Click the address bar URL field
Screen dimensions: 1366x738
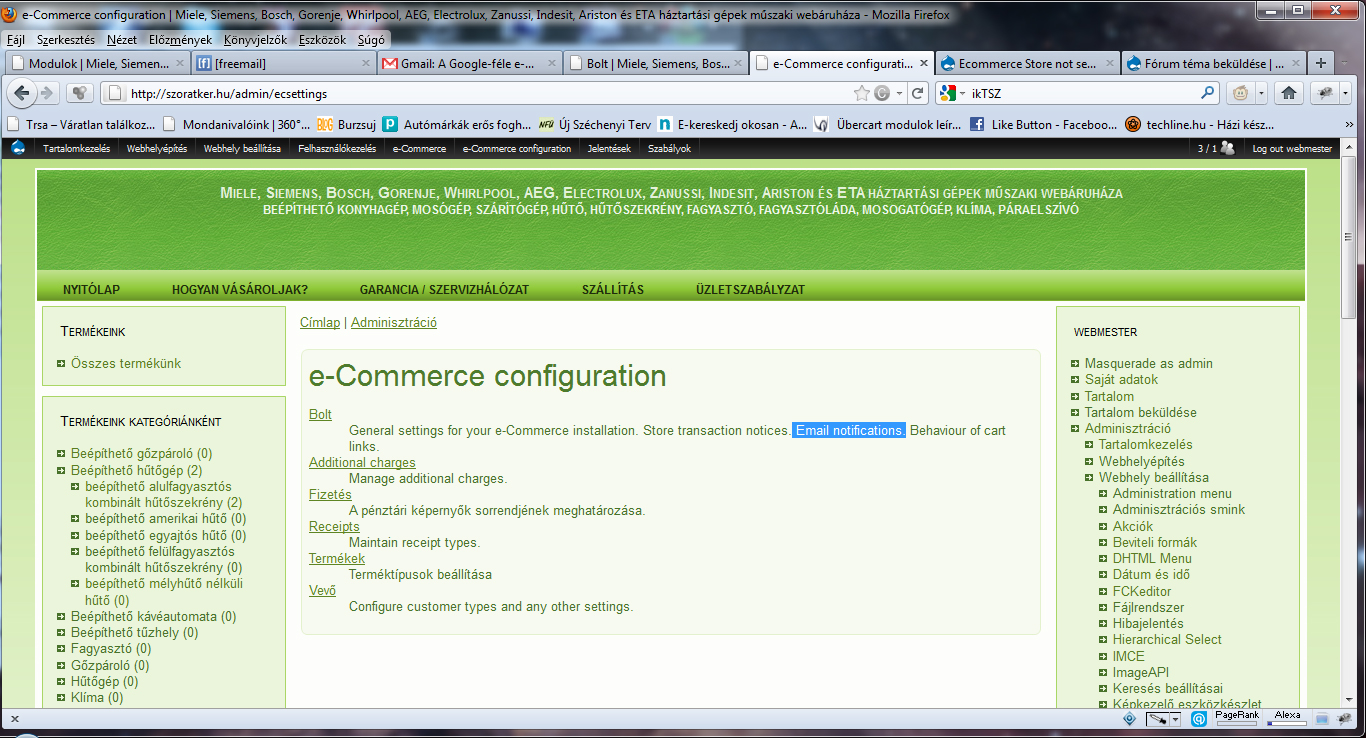[x=489, y=93]
